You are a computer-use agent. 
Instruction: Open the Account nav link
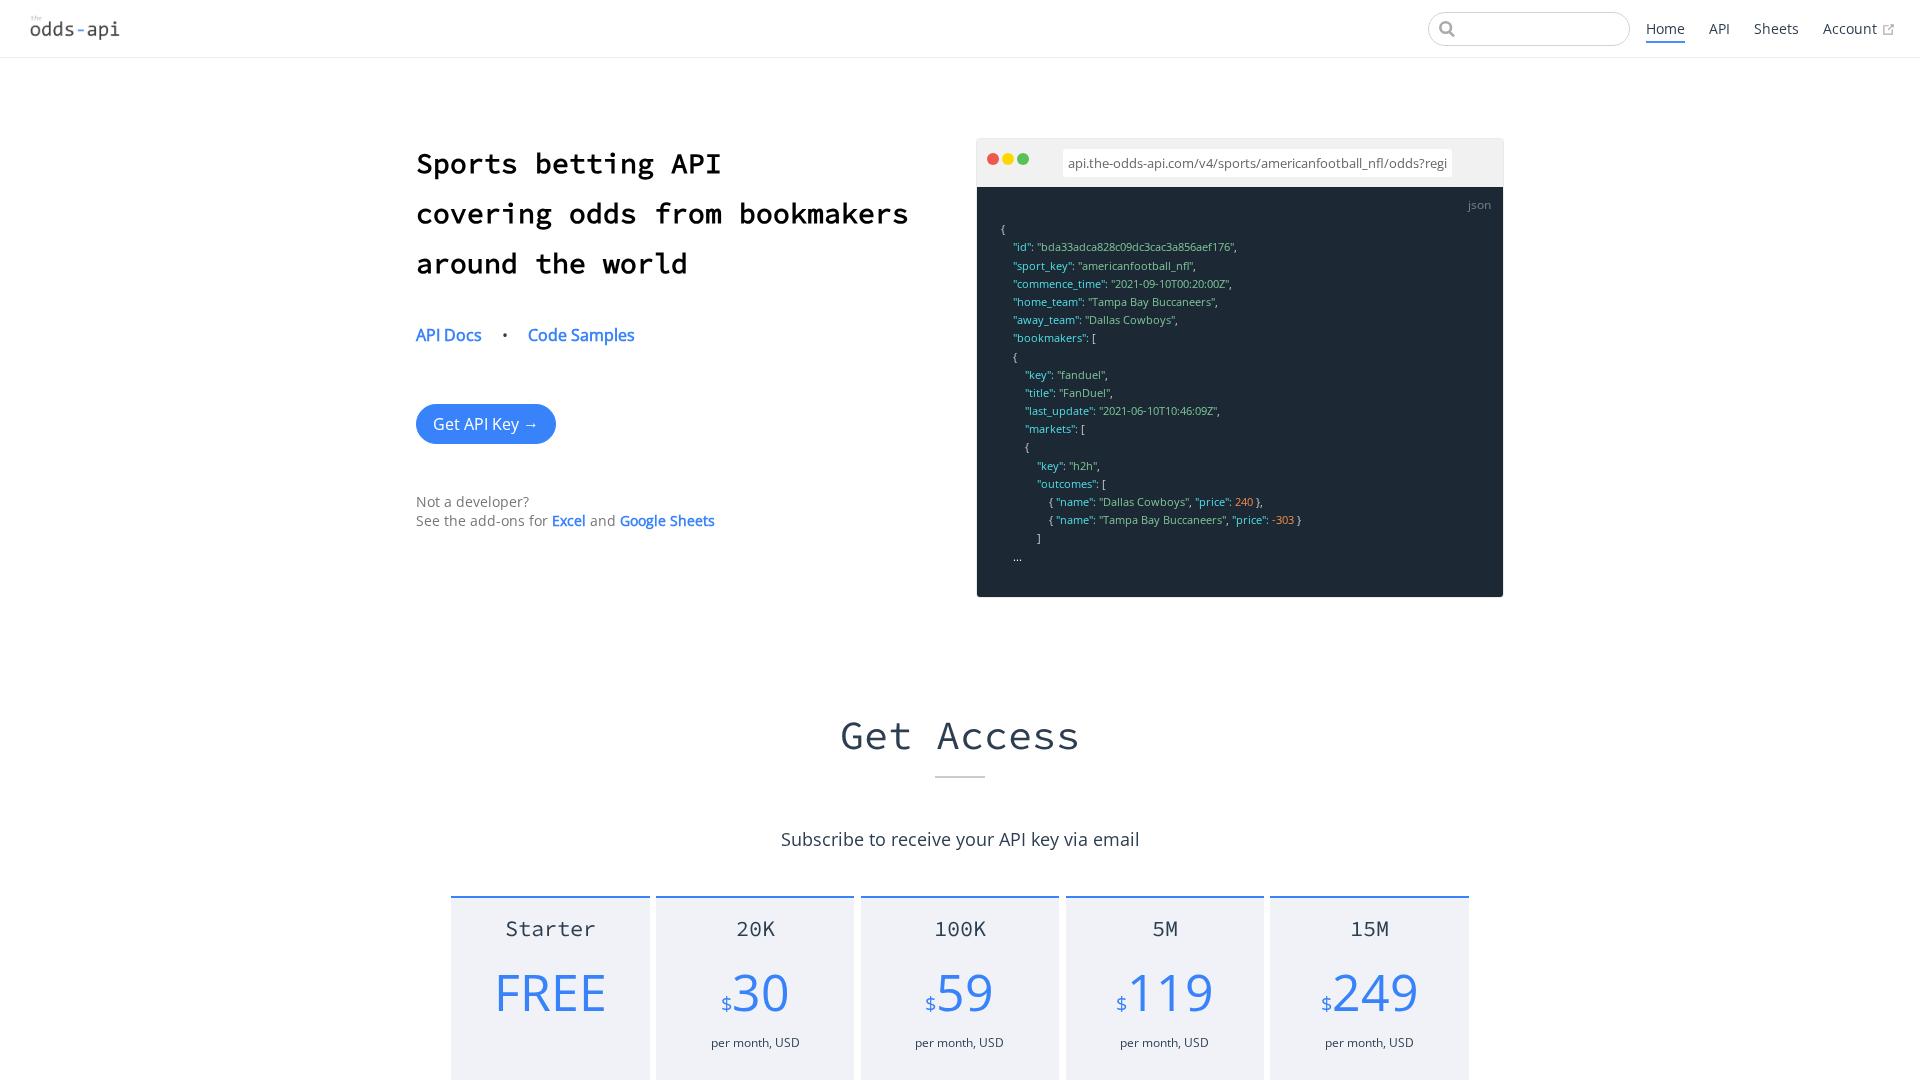click(x=1858, y=29)
